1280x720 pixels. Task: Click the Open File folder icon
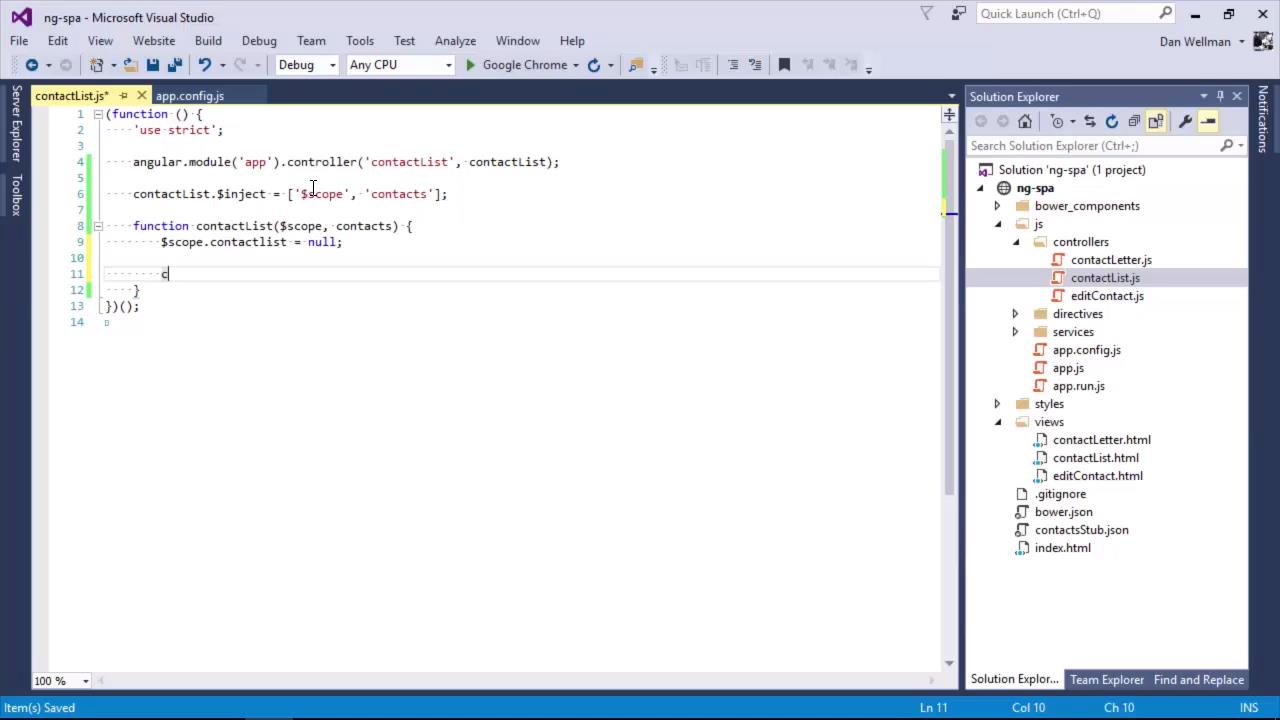pyautogui.click(x=131, y=65)
